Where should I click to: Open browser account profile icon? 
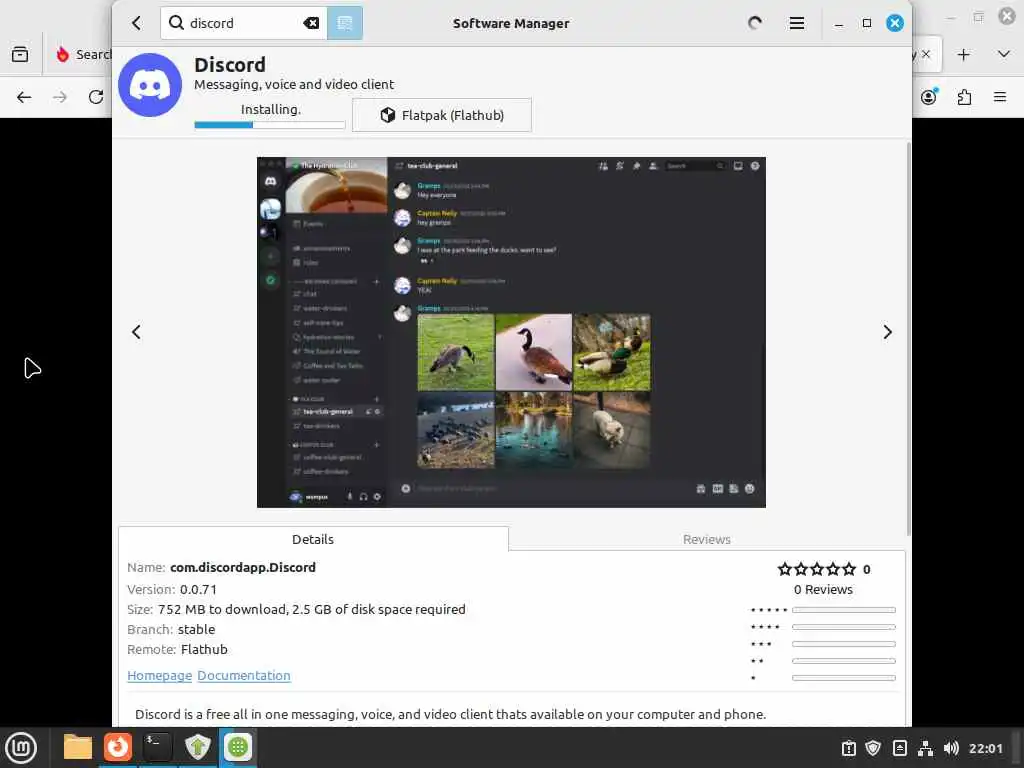pos(929,97)
